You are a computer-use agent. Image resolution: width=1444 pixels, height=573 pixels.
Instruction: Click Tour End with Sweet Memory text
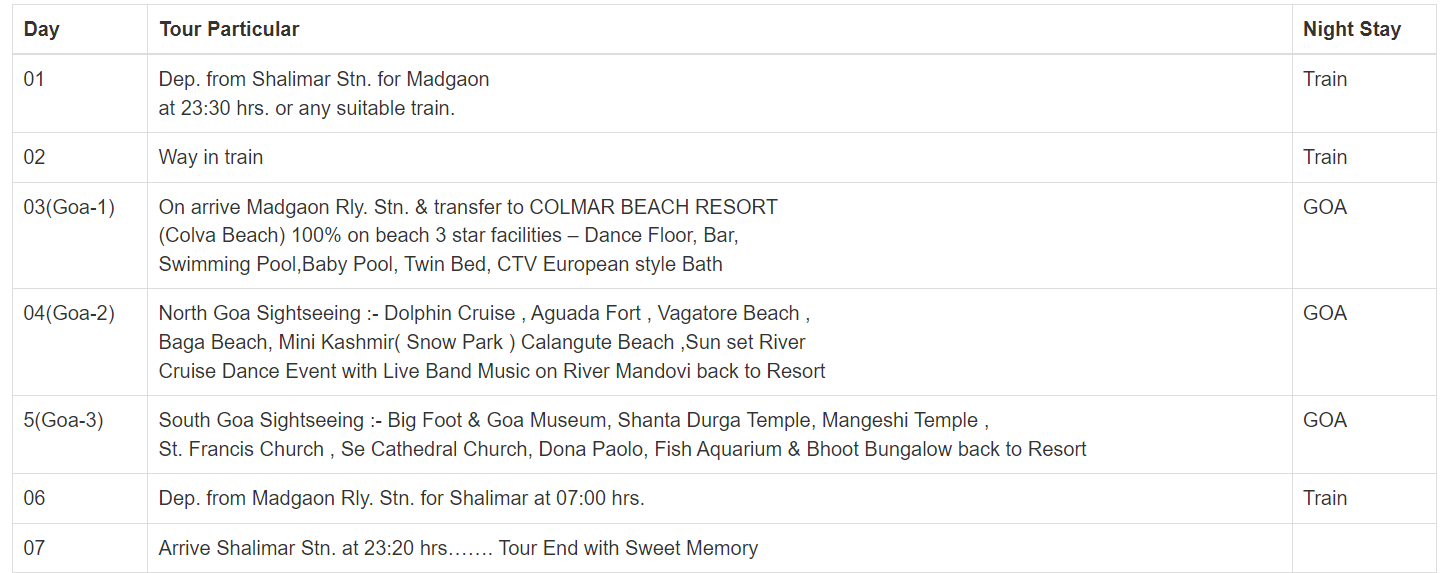(x=628, y=549)
